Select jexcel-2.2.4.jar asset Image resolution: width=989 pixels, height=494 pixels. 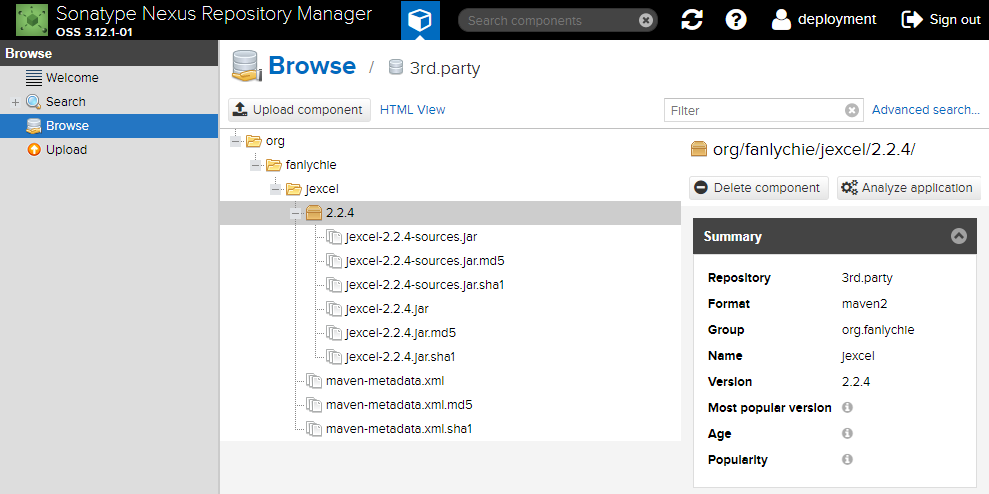point(387,309)
